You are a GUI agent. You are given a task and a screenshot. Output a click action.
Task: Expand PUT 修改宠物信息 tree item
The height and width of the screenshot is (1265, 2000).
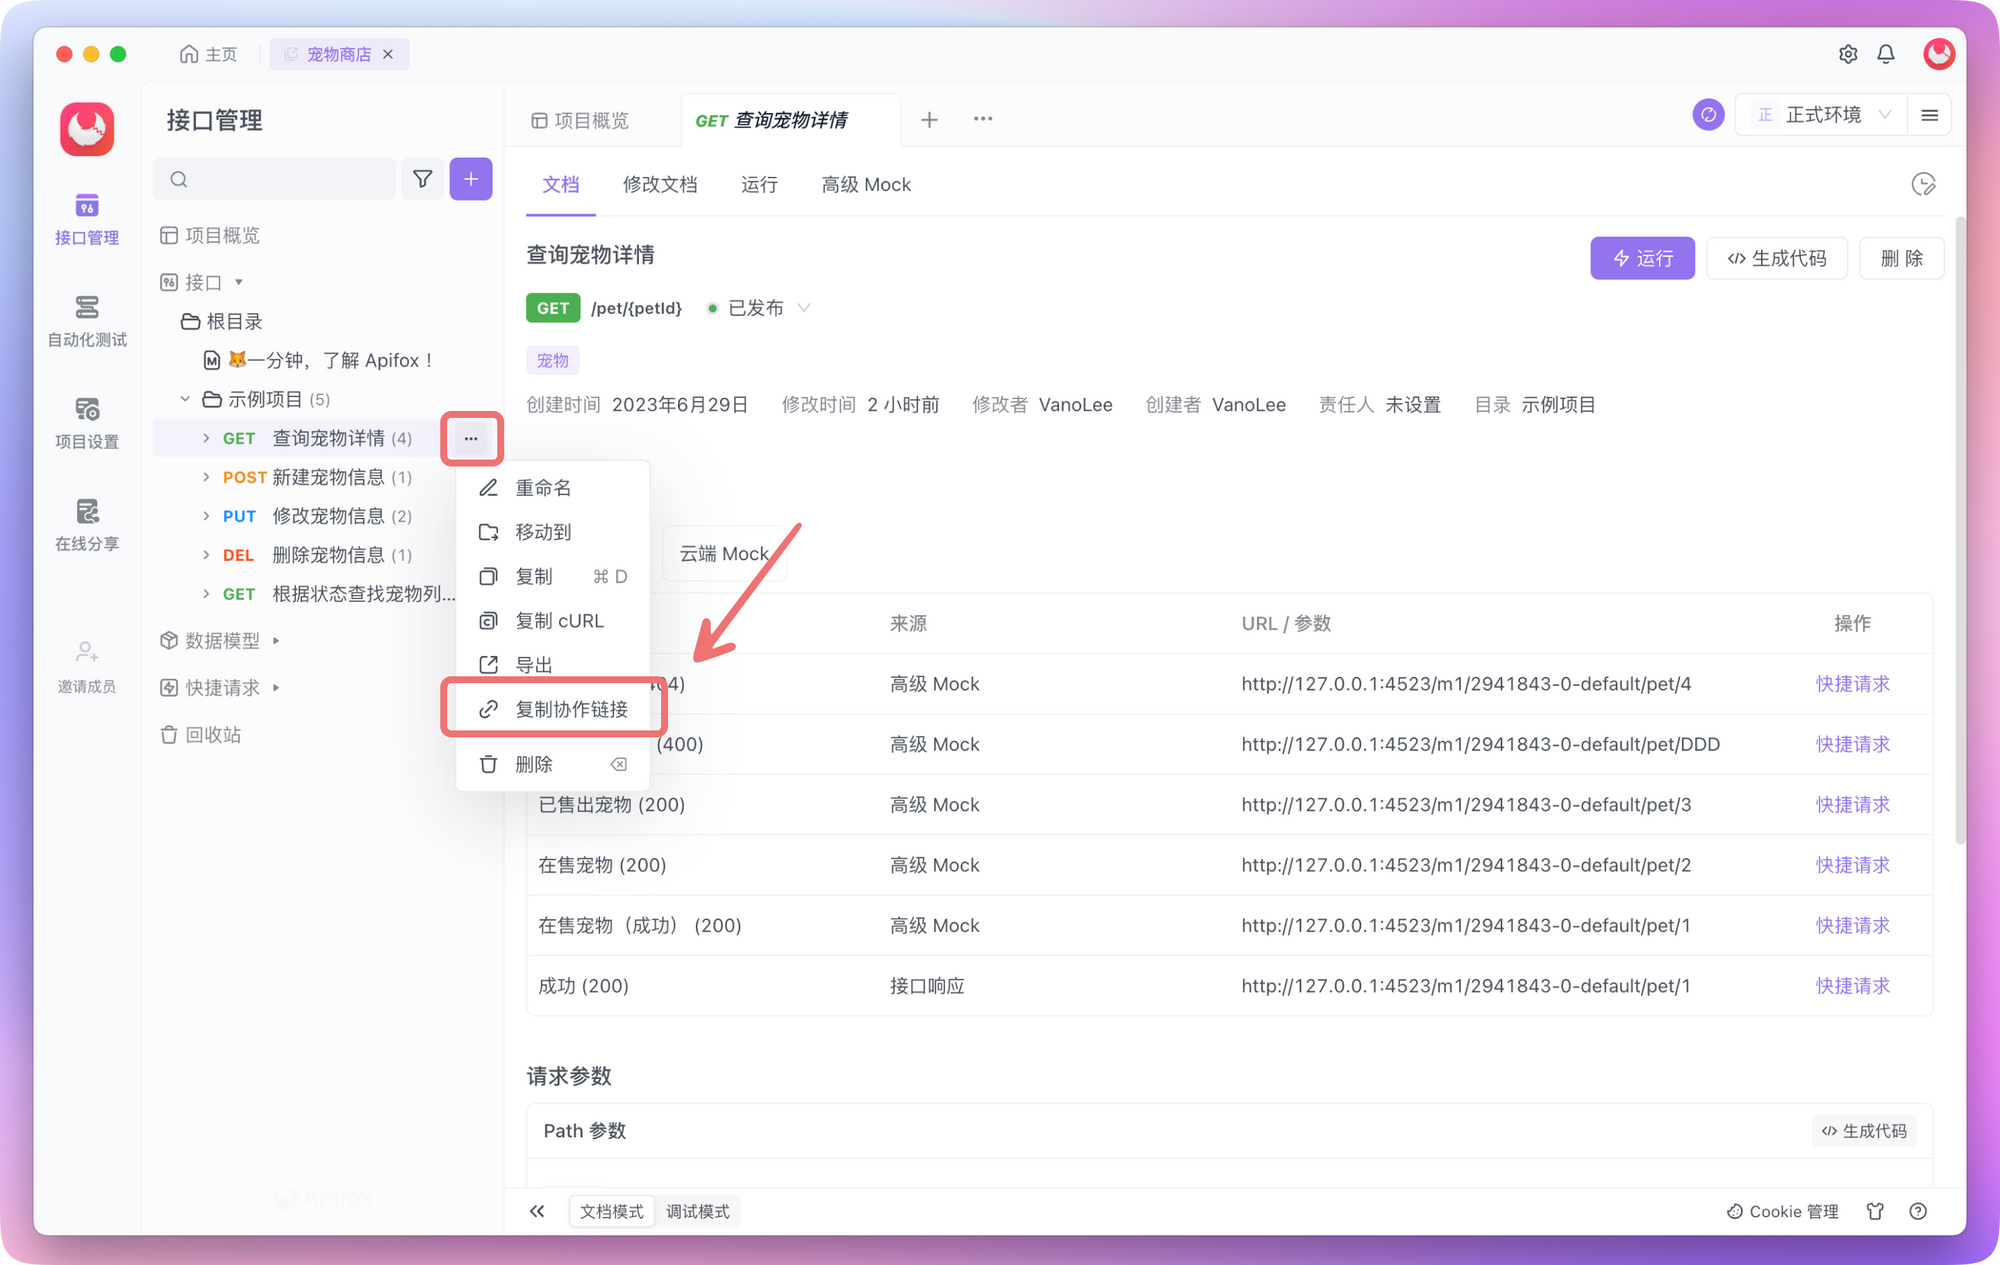206,516
